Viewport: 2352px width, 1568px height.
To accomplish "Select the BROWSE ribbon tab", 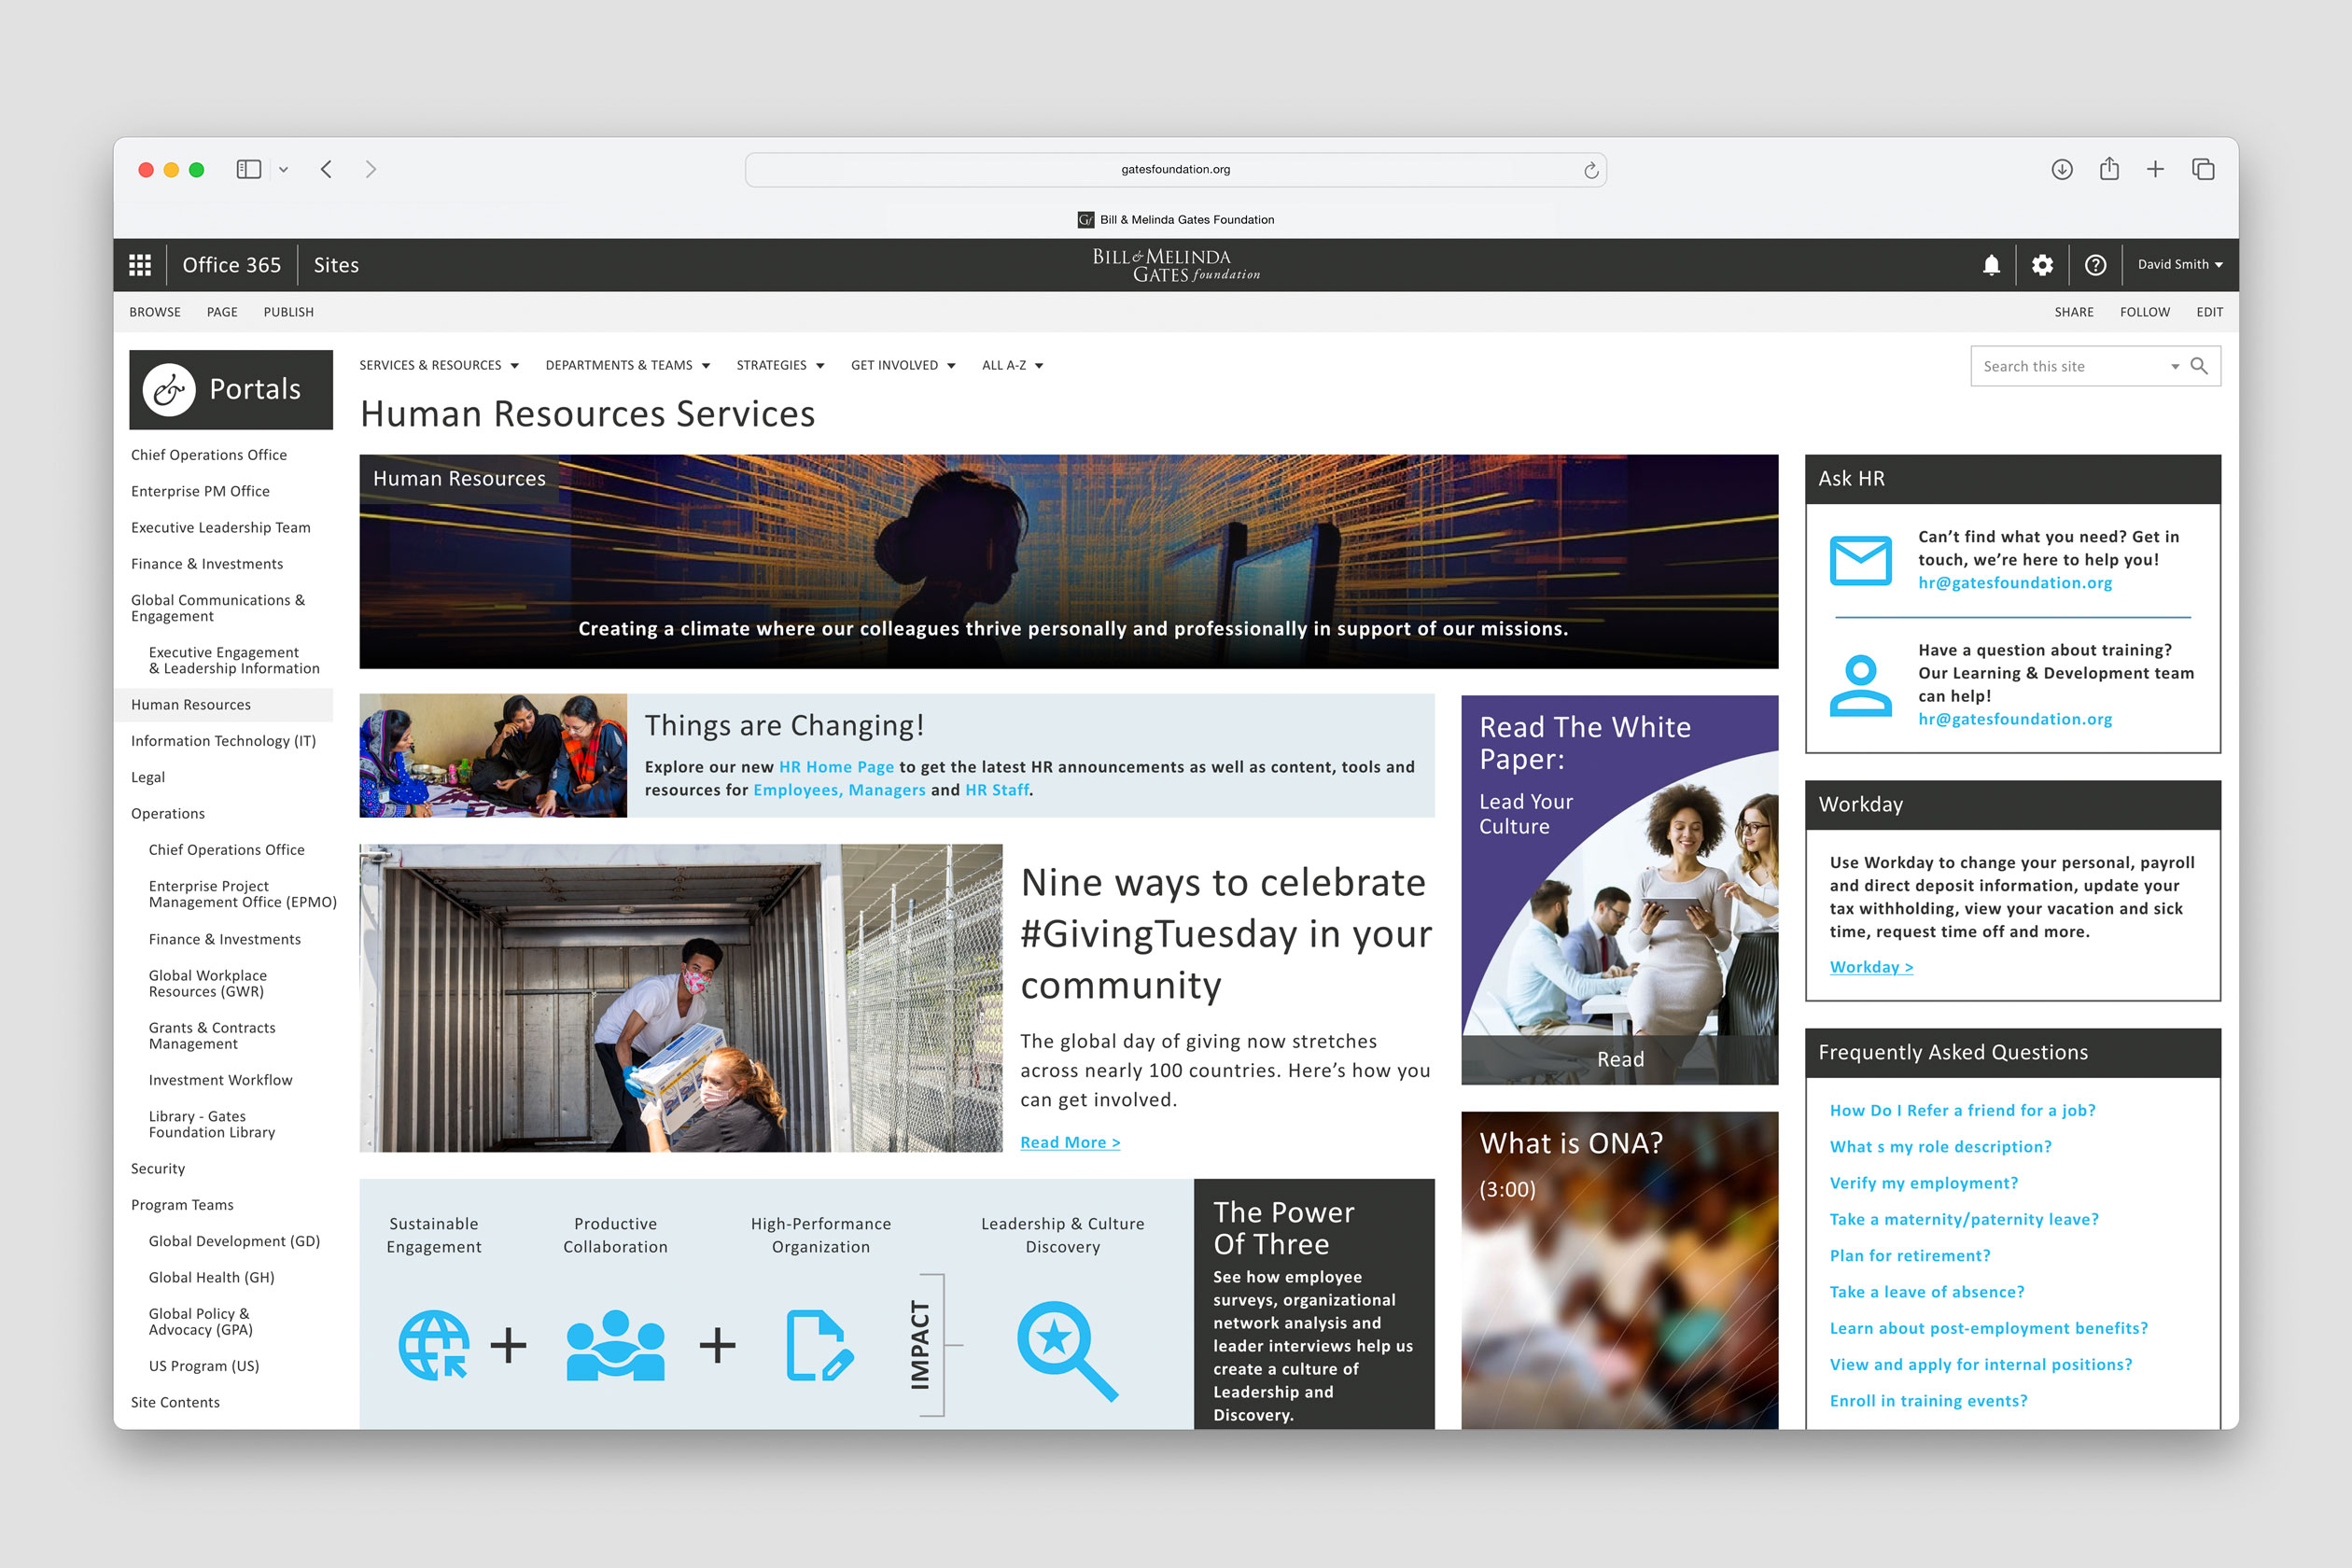I will click(155, 312).
